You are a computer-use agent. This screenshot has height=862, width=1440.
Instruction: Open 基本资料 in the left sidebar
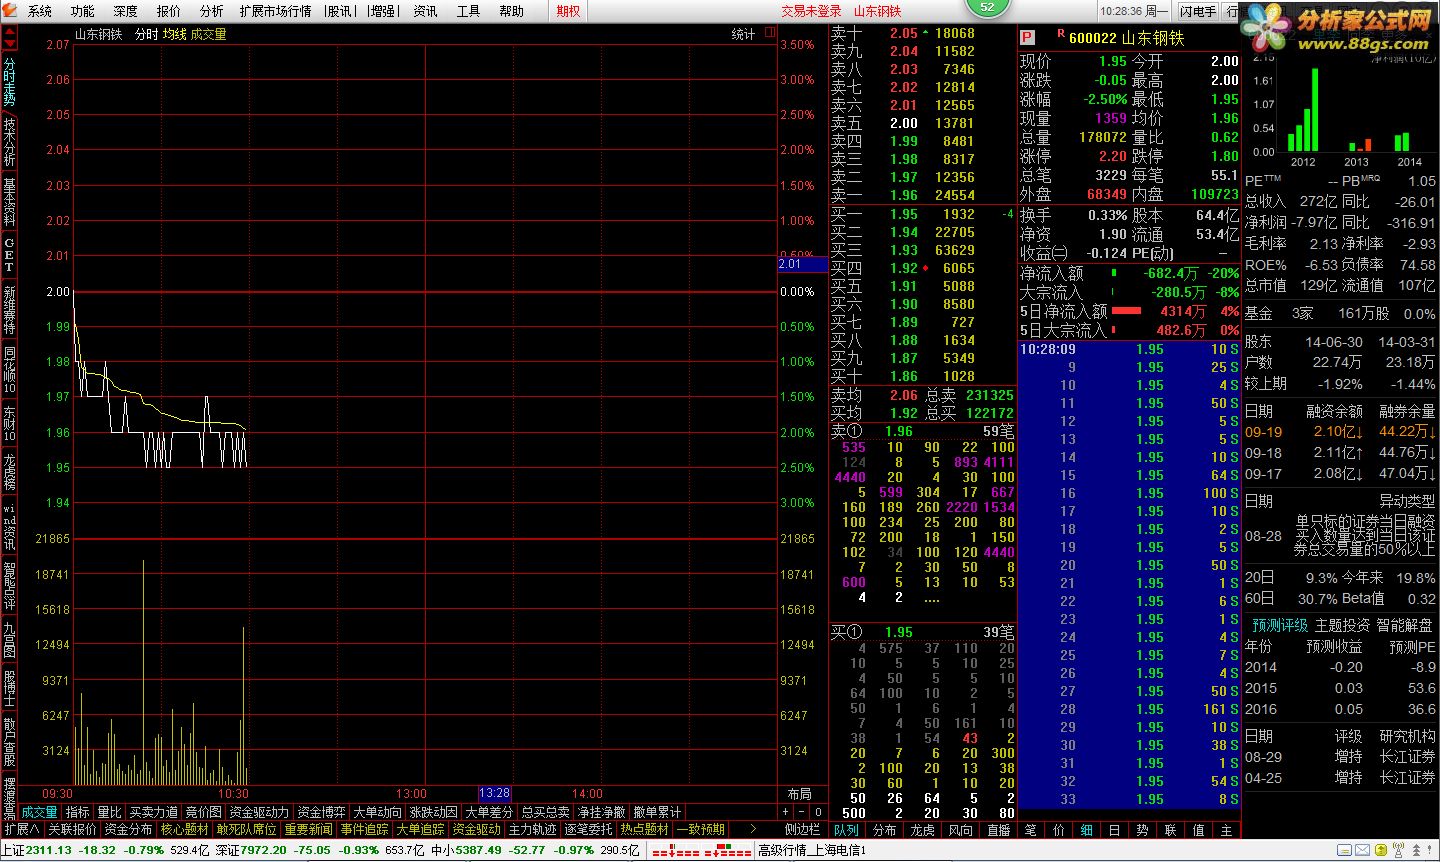9,202
